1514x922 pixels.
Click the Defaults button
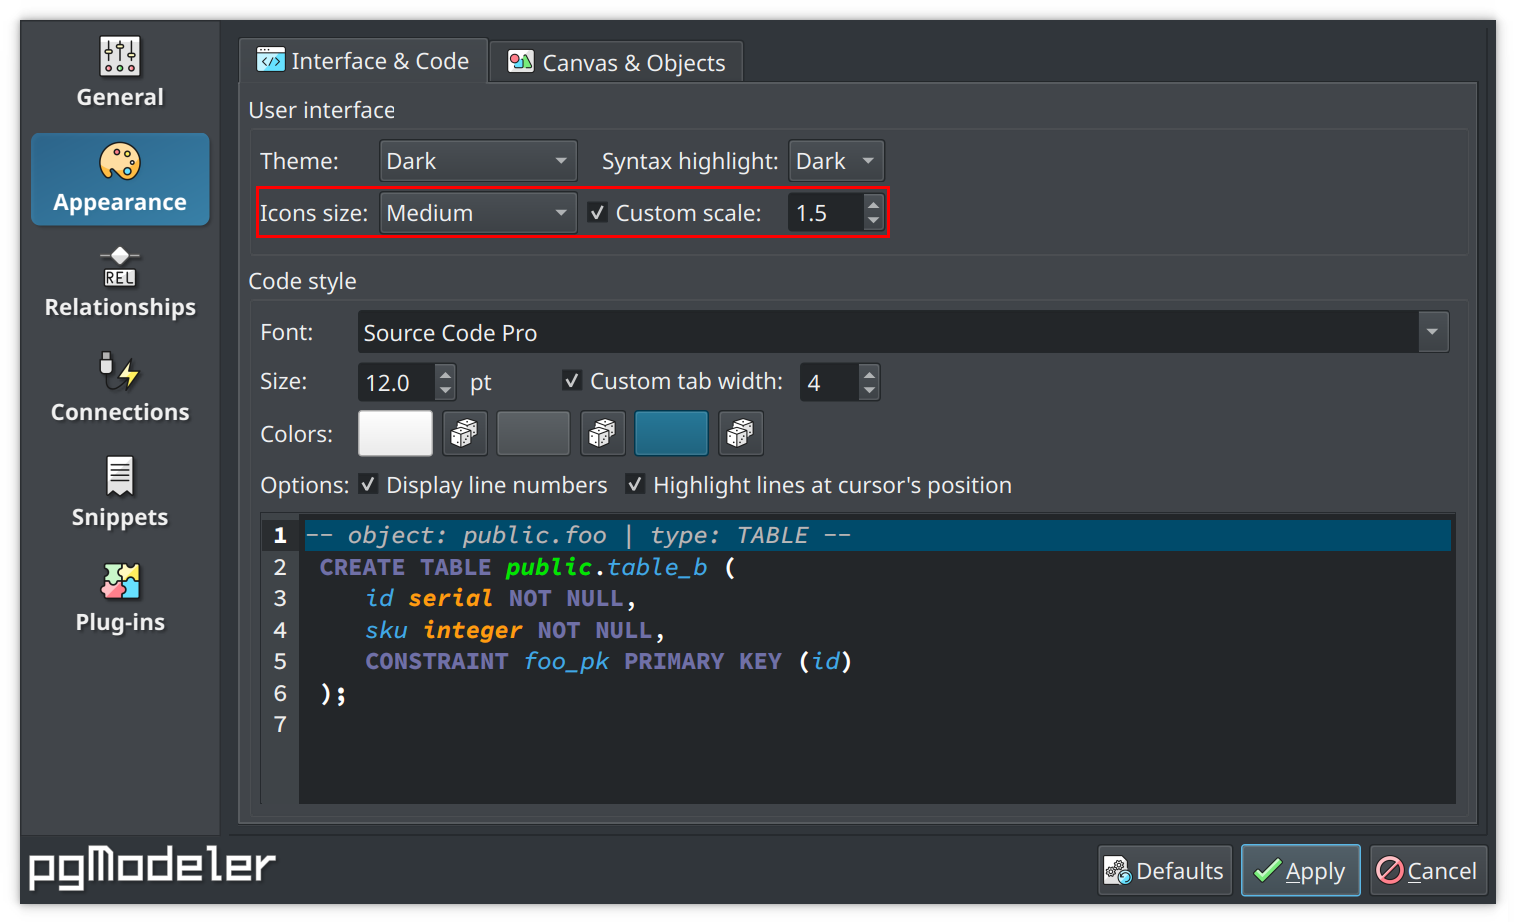1165,870
